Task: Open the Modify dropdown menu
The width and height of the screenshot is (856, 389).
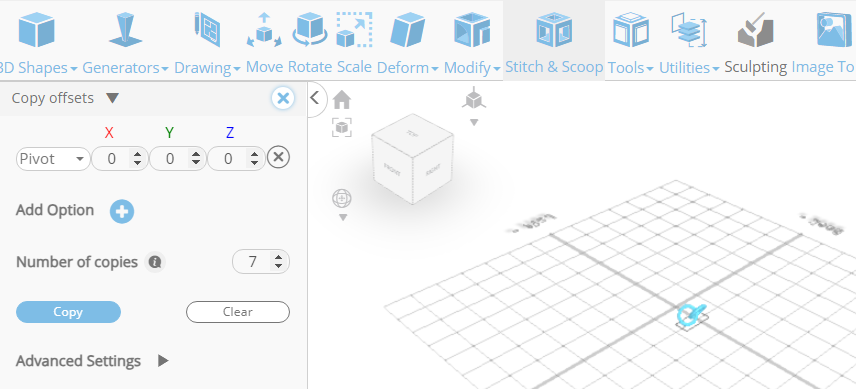Action: [x=496, y=69]
